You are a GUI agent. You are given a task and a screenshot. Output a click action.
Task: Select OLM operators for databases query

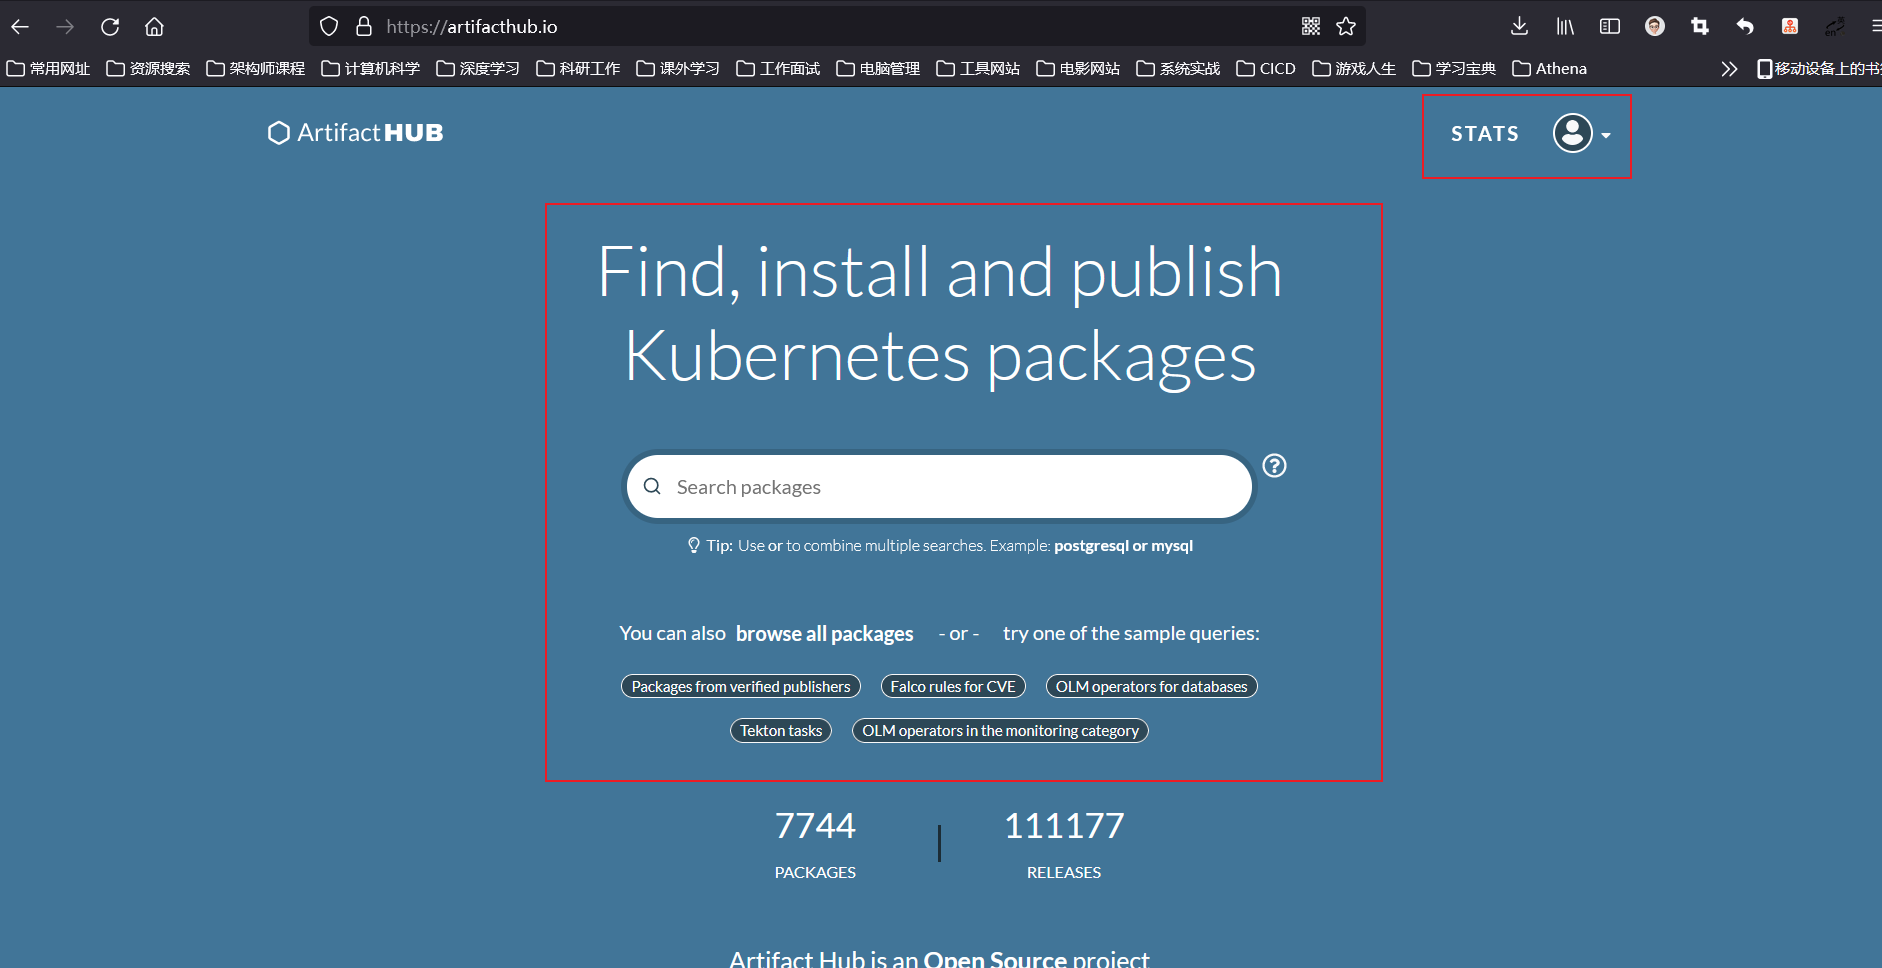click(x=1151, y=687)
